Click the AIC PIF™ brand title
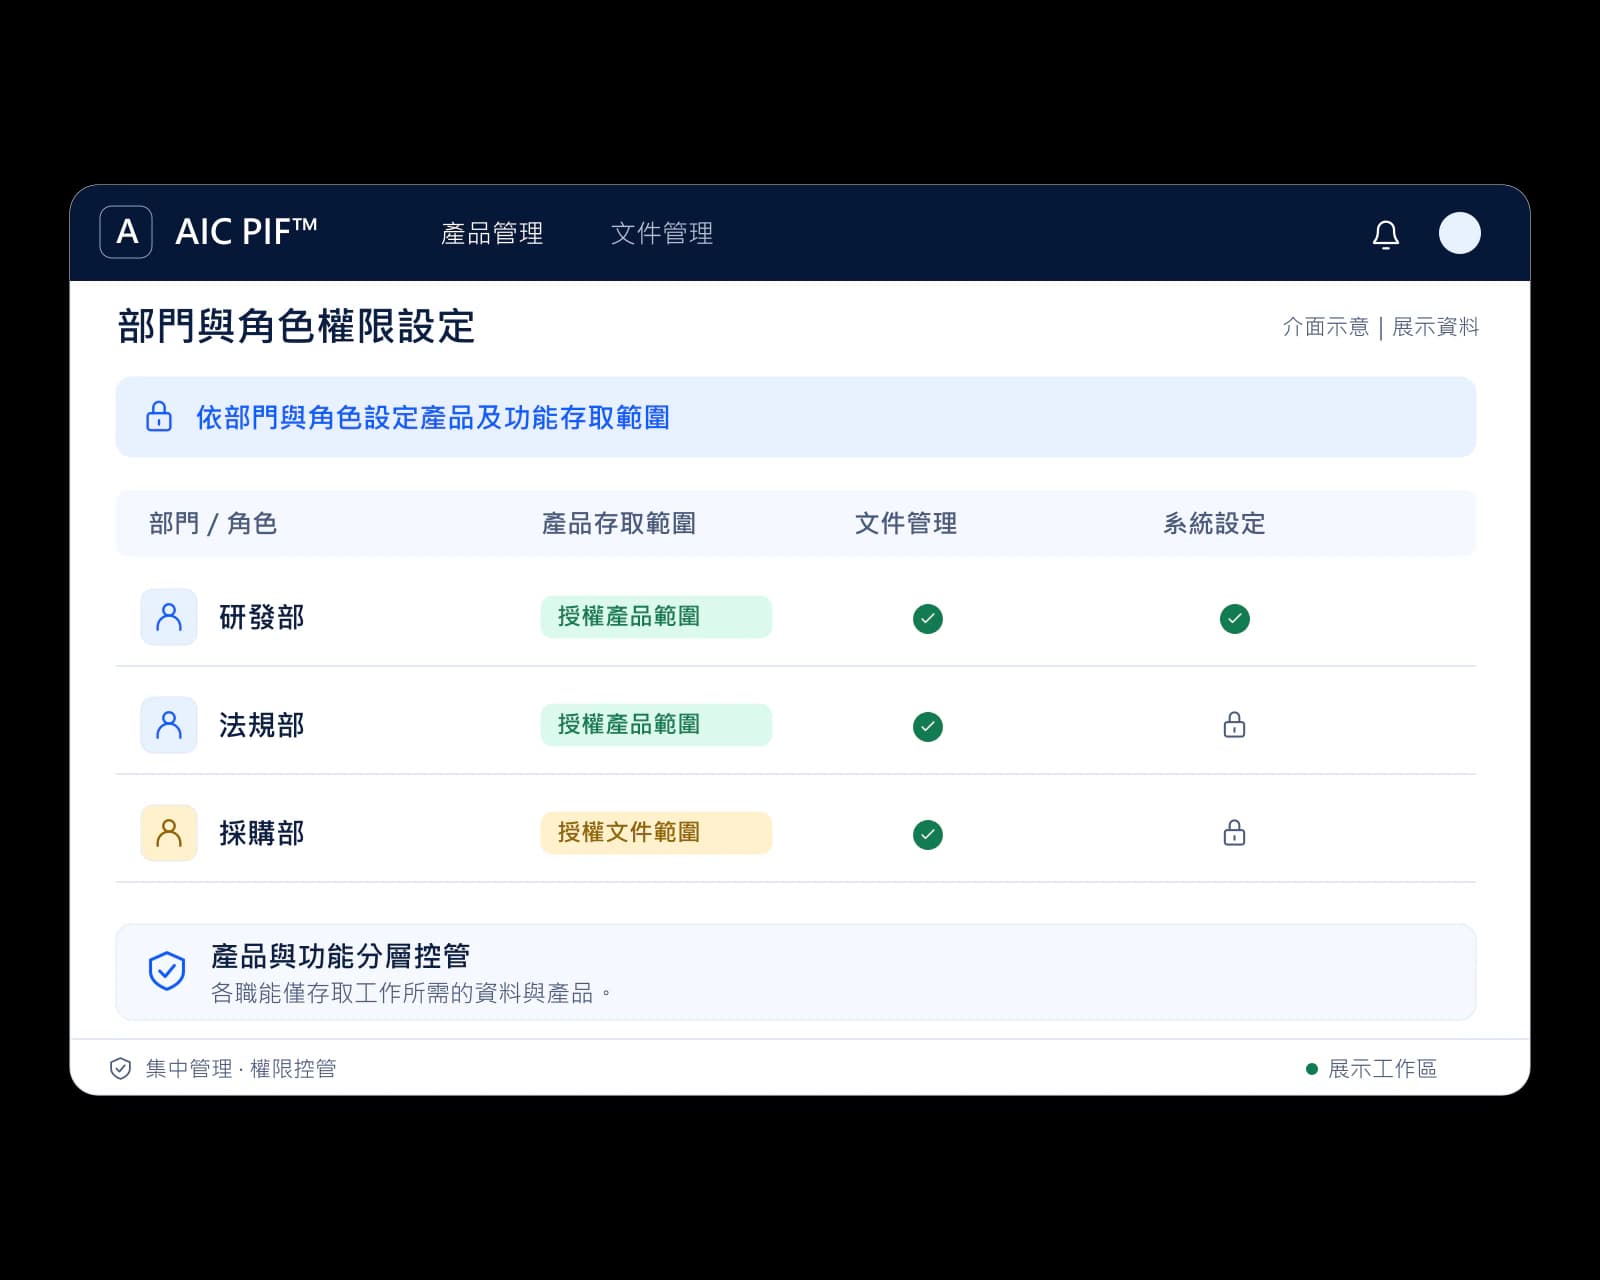 246,232
